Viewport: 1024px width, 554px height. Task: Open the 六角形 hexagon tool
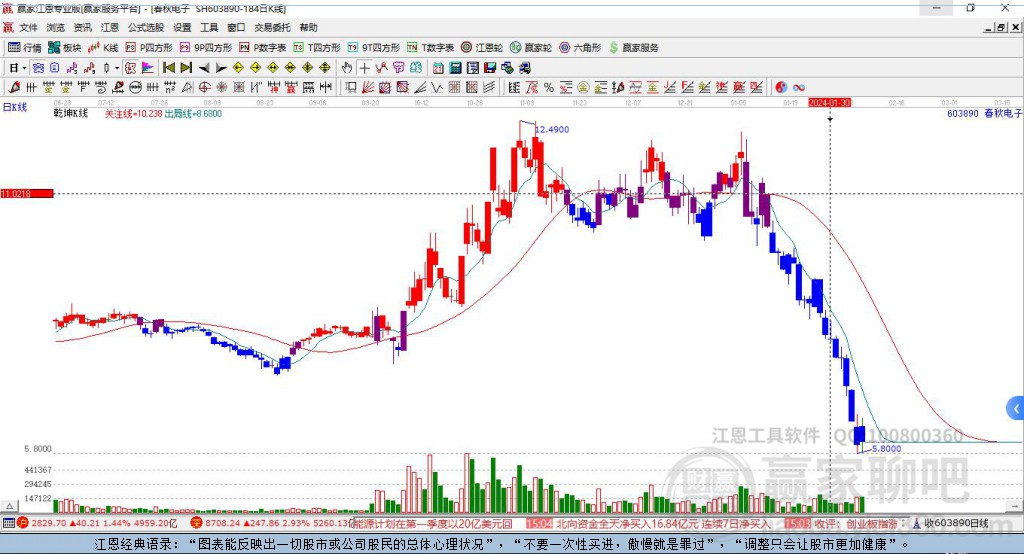tap(580, 48)
